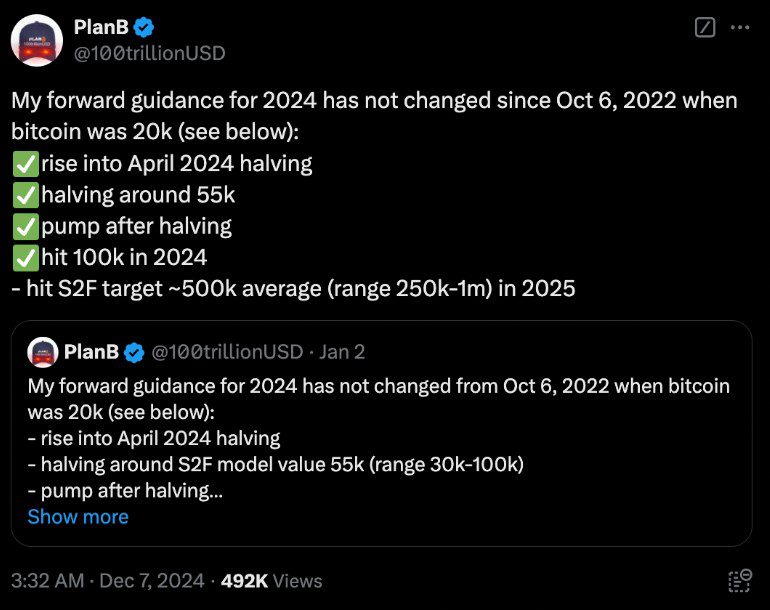Click the verified badge beside the header PlanB name

coord(143,27)
